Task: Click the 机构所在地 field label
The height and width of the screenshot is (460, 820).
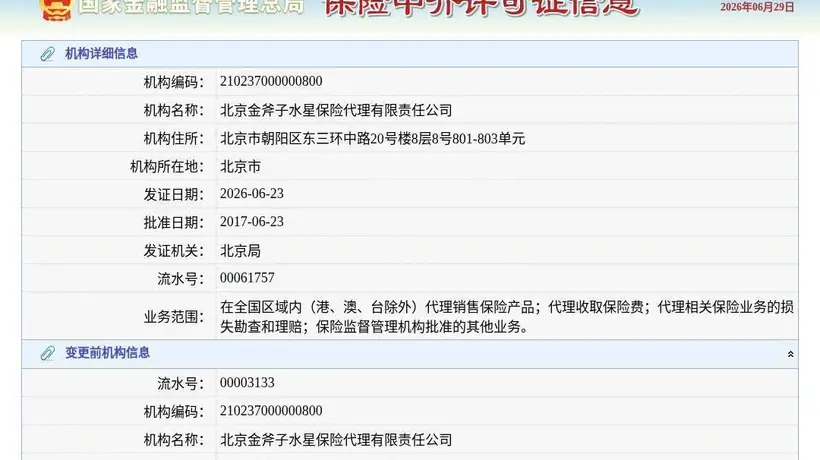Action: tap(167, 167)
